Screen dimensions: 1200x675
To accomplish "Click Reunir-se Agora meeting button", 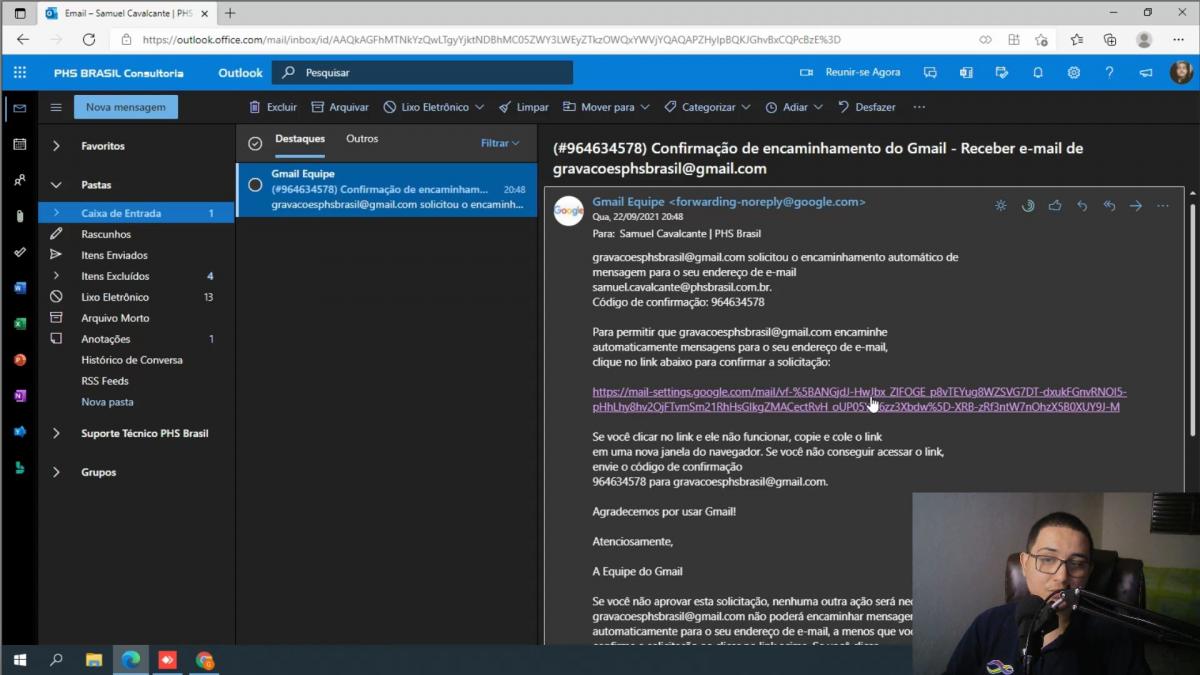I will click(850, 73).
